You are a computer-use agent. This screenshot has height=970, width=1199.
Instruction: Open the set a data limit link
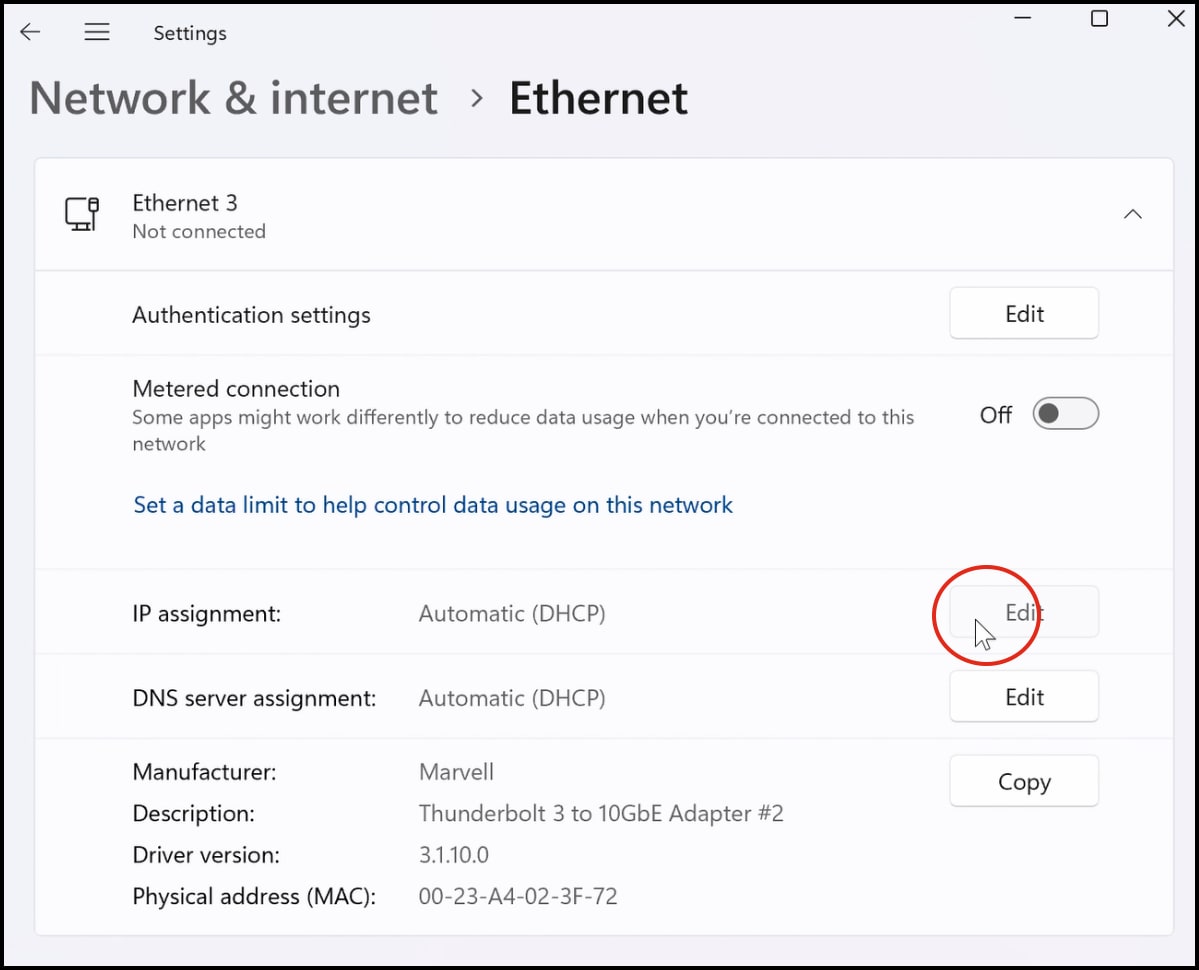click(x=433, y=506)
